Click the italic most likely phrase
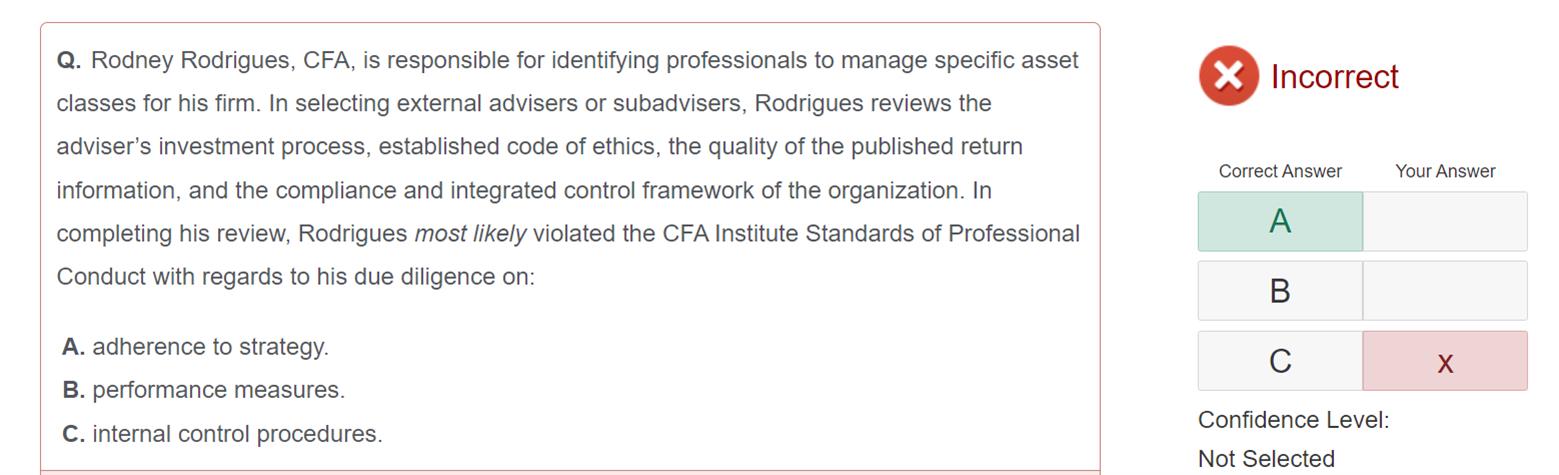This screenshot has height=475, width=1559. pyautogui.click(x=470, y=234)
